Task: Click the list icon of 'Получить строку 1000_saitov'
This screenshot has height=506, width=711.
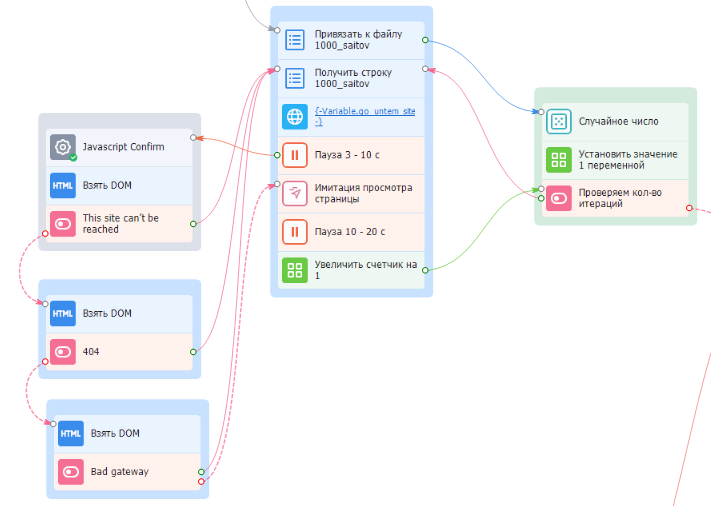Action: coord(295,78)
